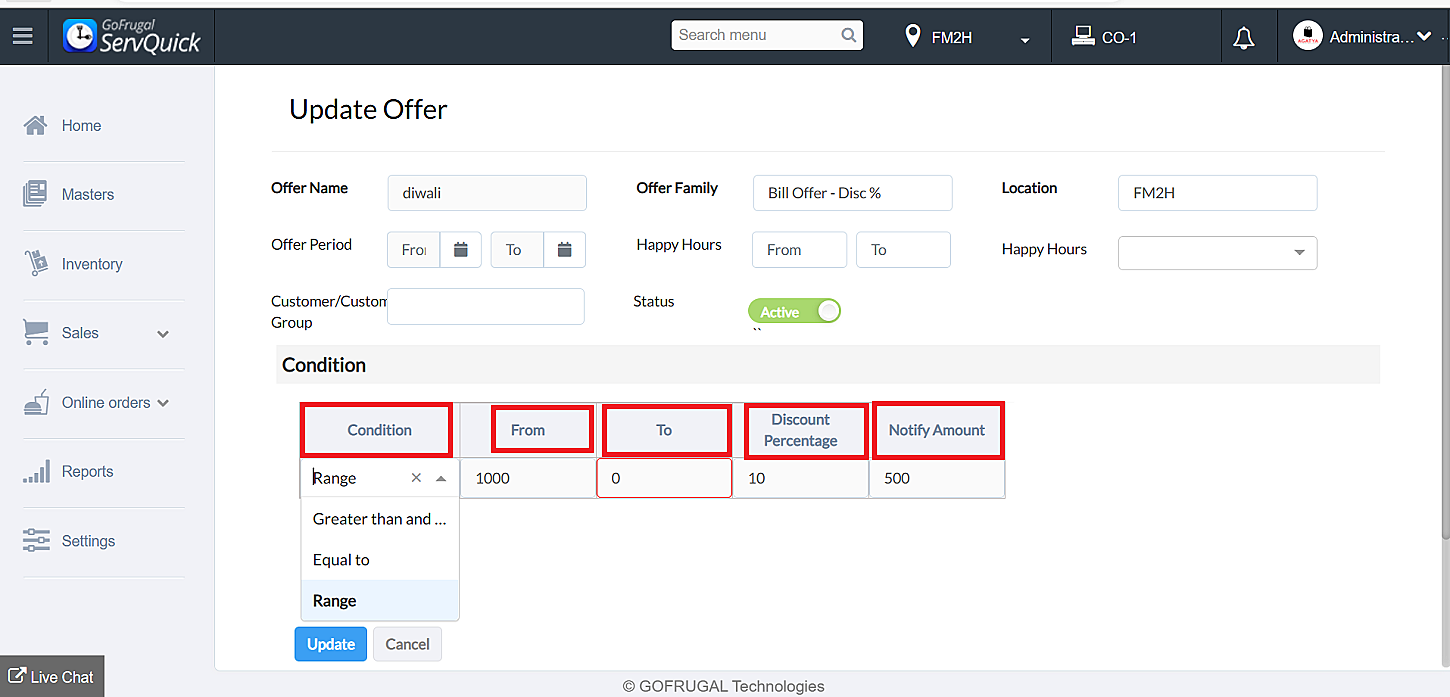Choose 'Greater than and ...' option
The width and height of the screenshot is (1450, 697).
[380, 519]
